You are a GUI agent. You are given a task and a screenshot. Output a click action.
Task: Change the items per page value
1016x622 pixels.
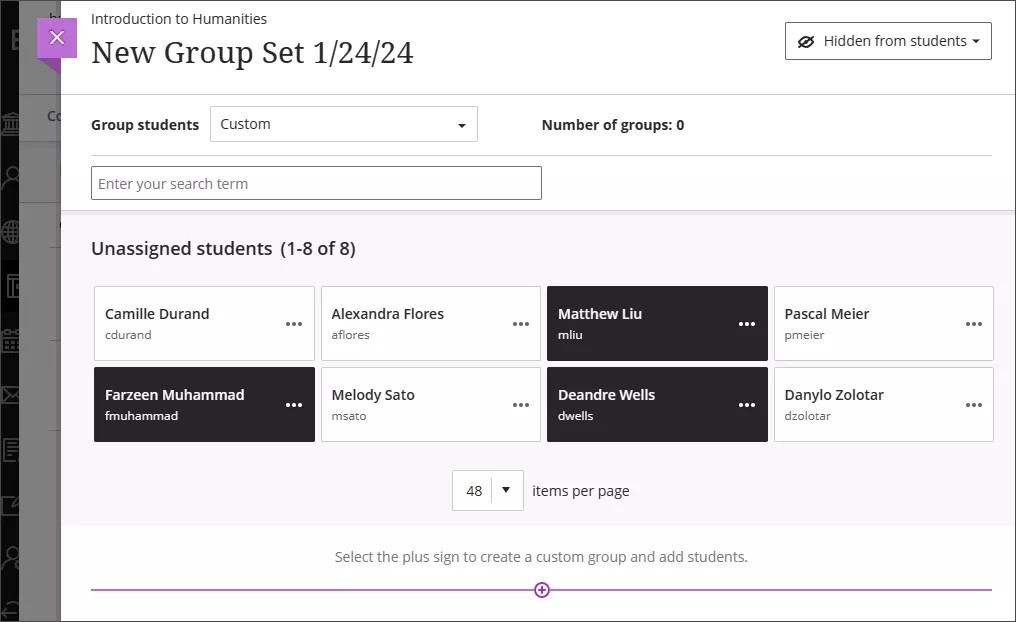tap(487, 490)
